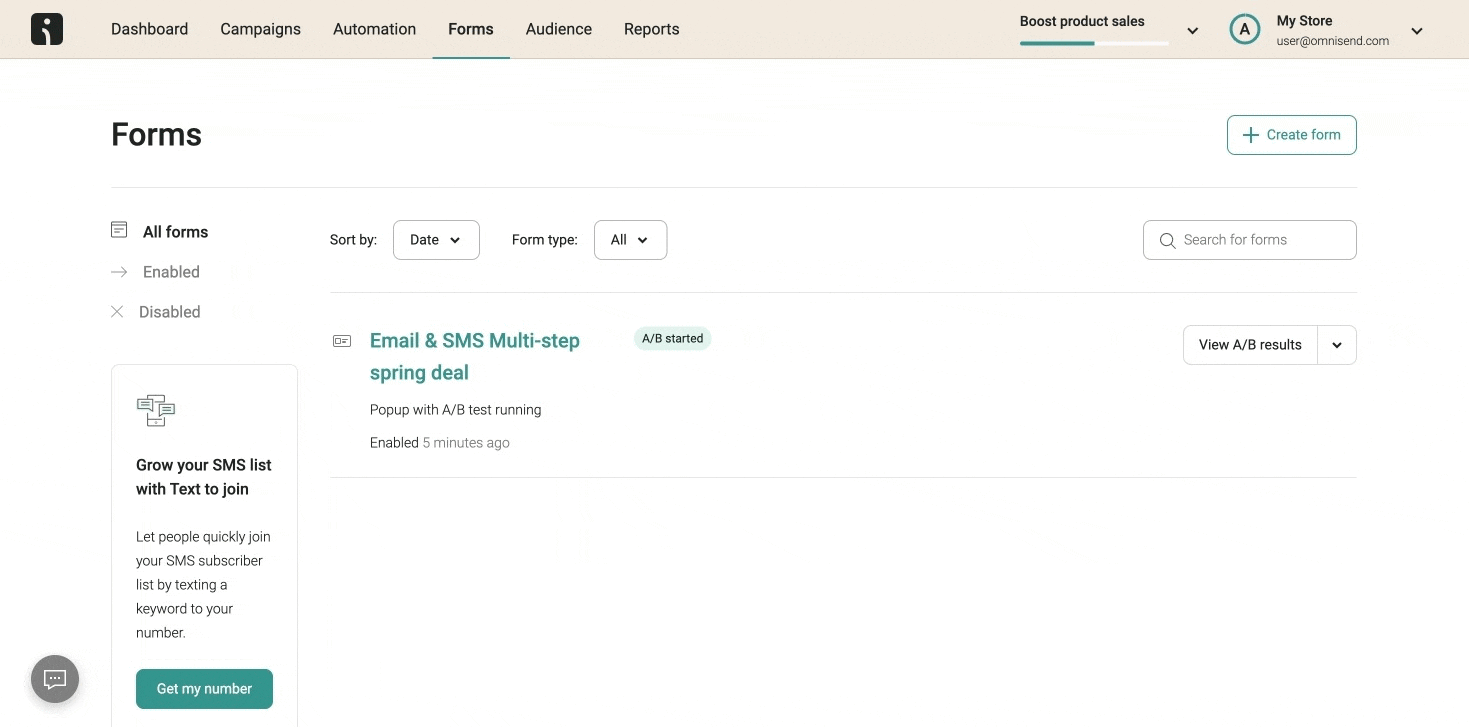
Task: Click the Boost product sales label
Action: (x=1082, y=21)
